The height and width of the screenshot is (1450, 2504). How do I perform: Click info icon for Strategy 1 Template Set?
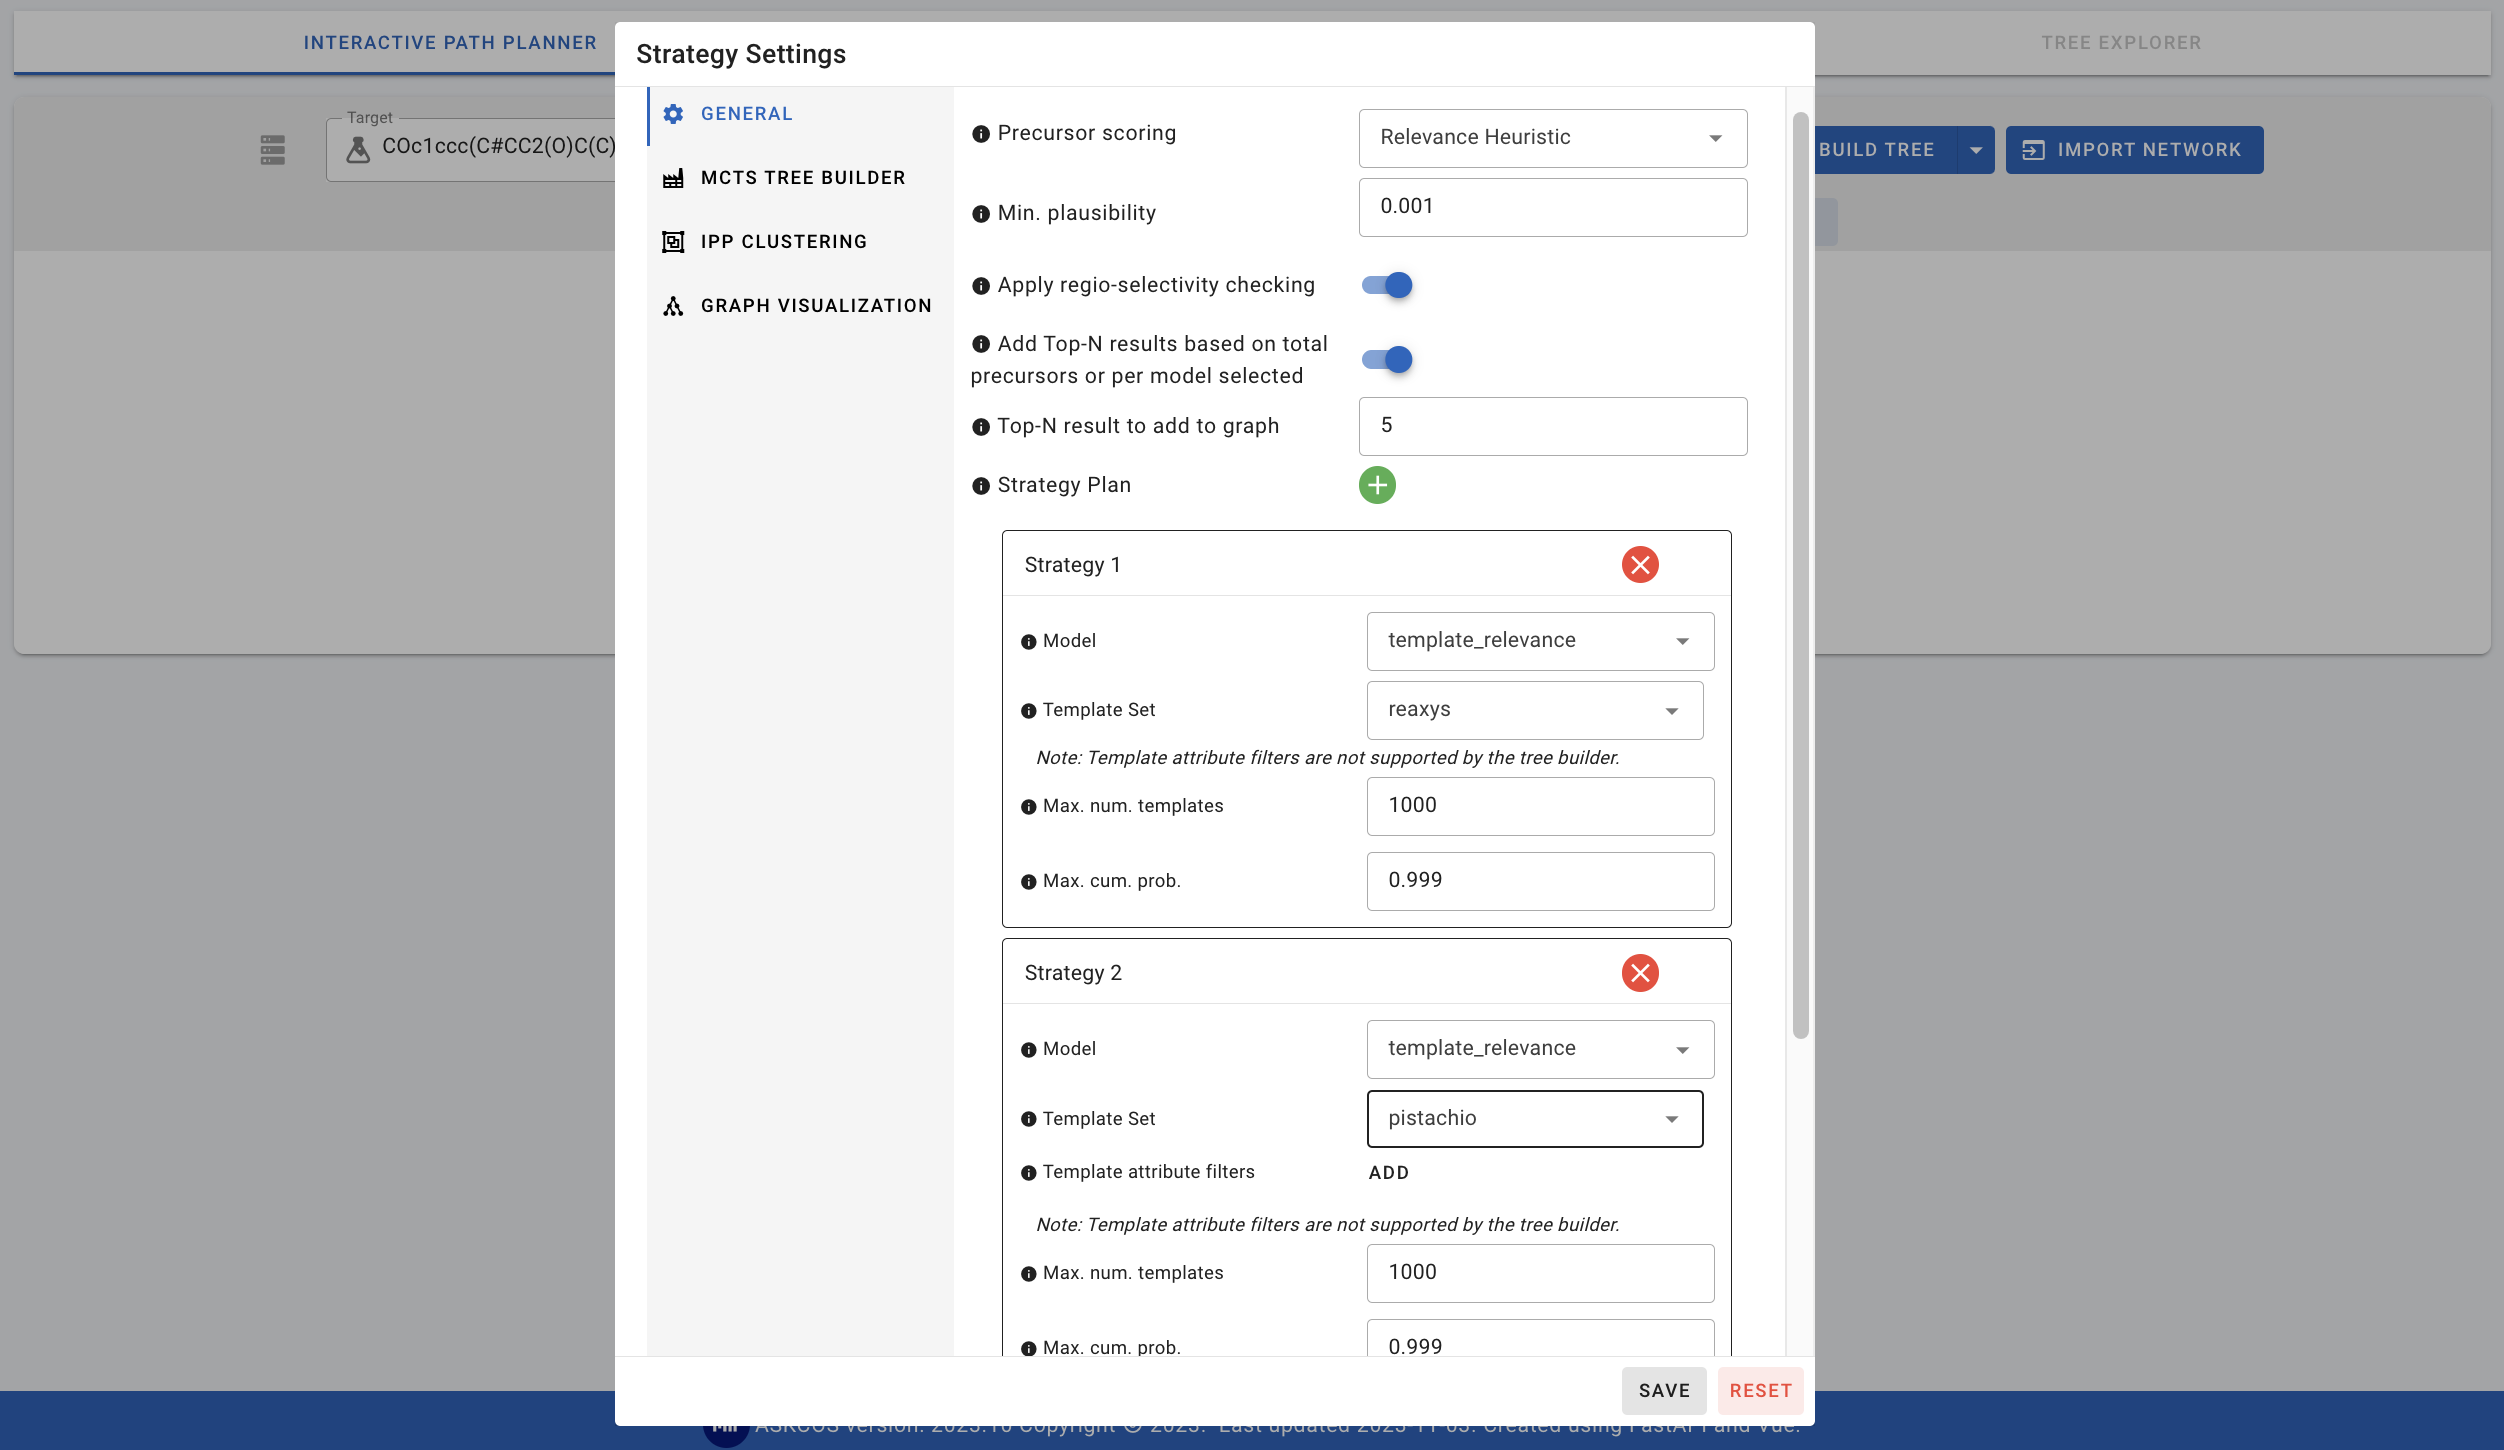point(1028,711)
